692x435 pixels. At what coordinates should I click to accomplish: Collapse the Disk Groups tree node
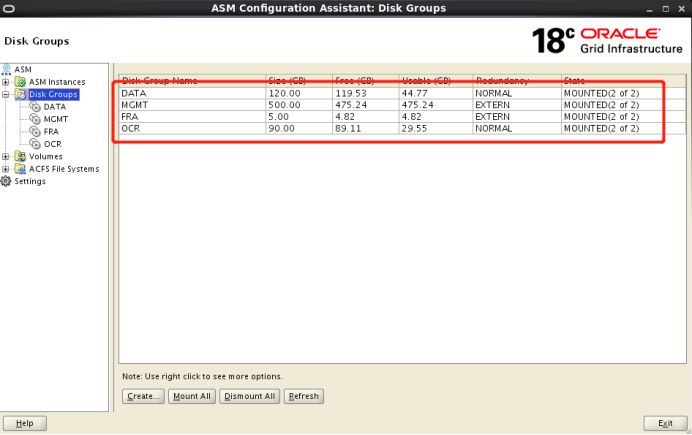[x=5, y=94]
